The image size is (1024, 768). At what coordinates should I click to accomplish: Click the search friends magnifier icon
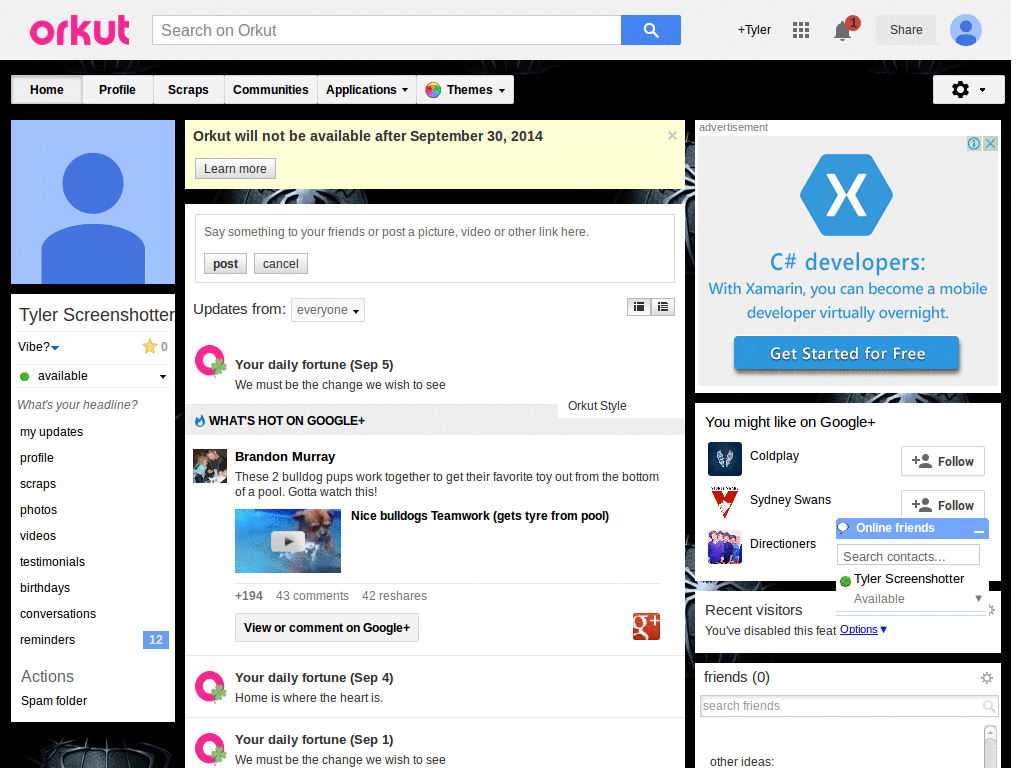tap(989, 706)
